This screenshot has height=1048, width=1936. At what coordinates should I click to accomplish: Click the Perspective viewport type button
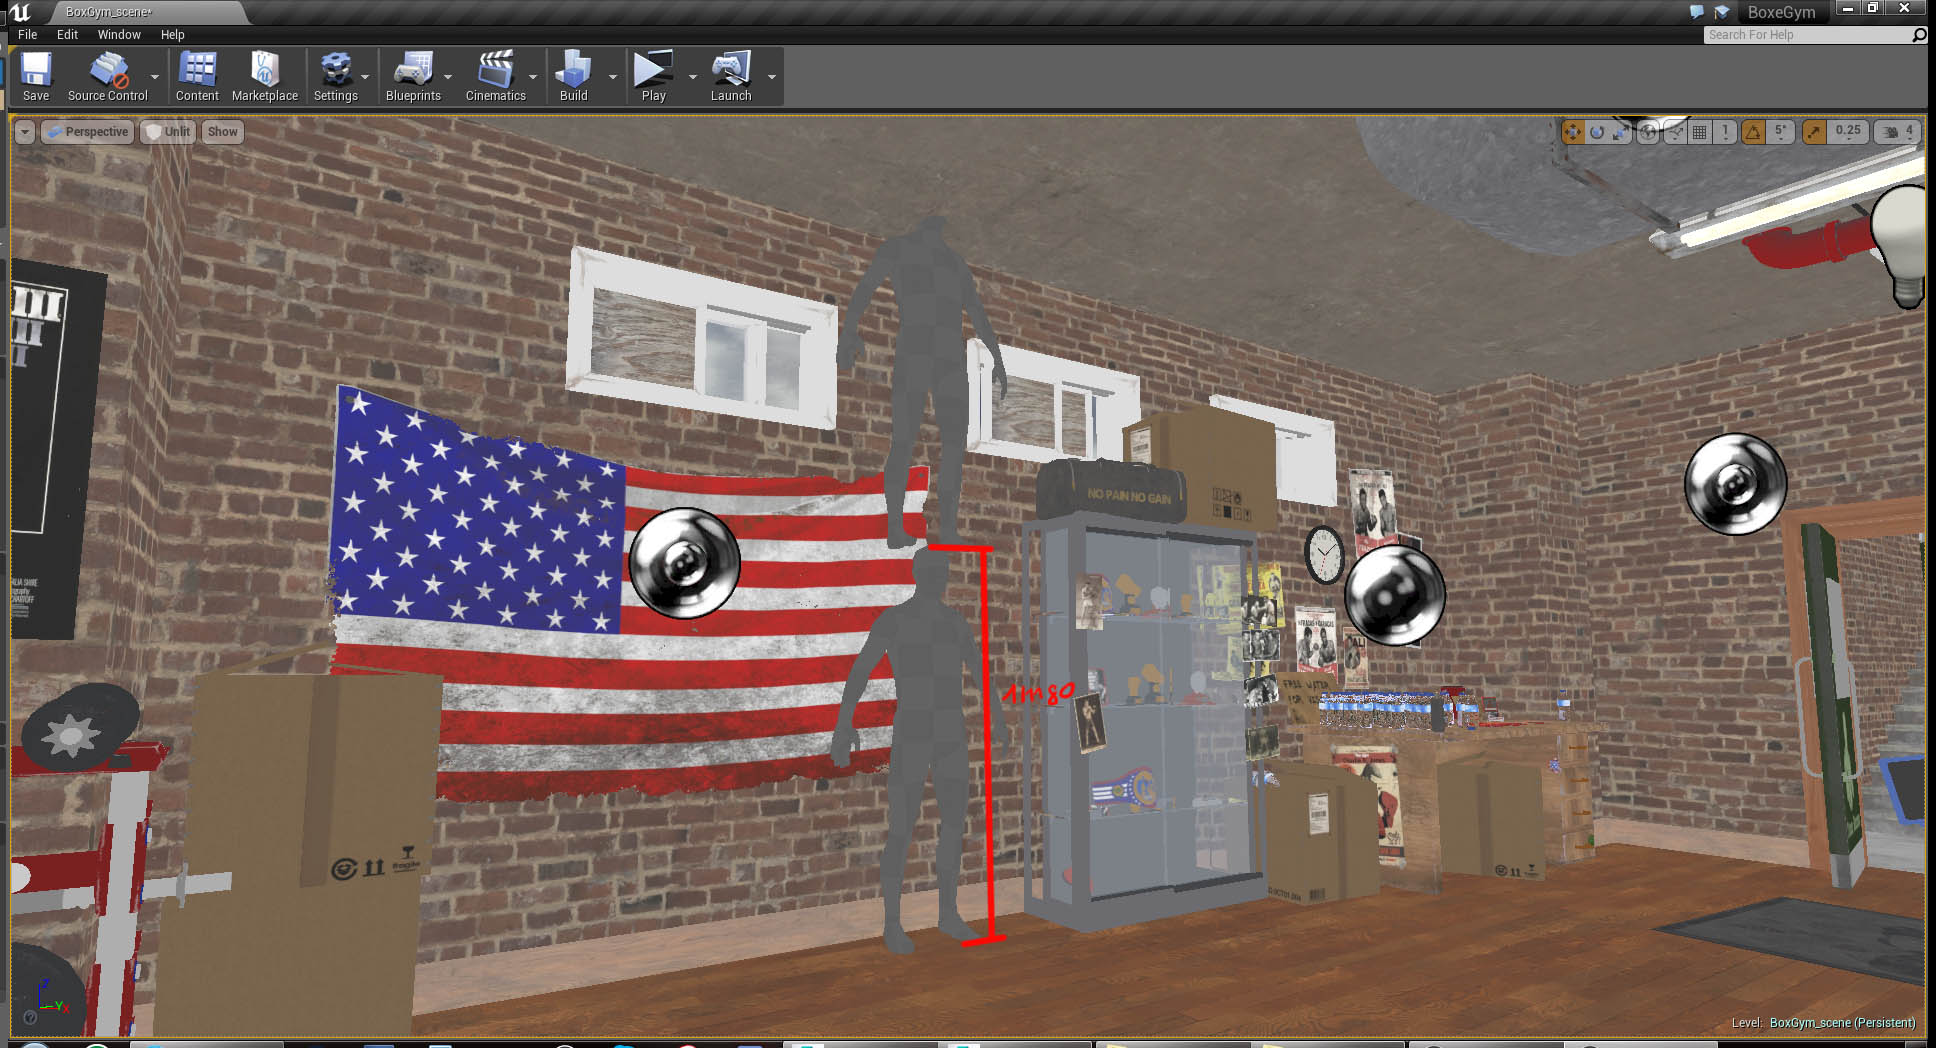[x=88, y=132]
